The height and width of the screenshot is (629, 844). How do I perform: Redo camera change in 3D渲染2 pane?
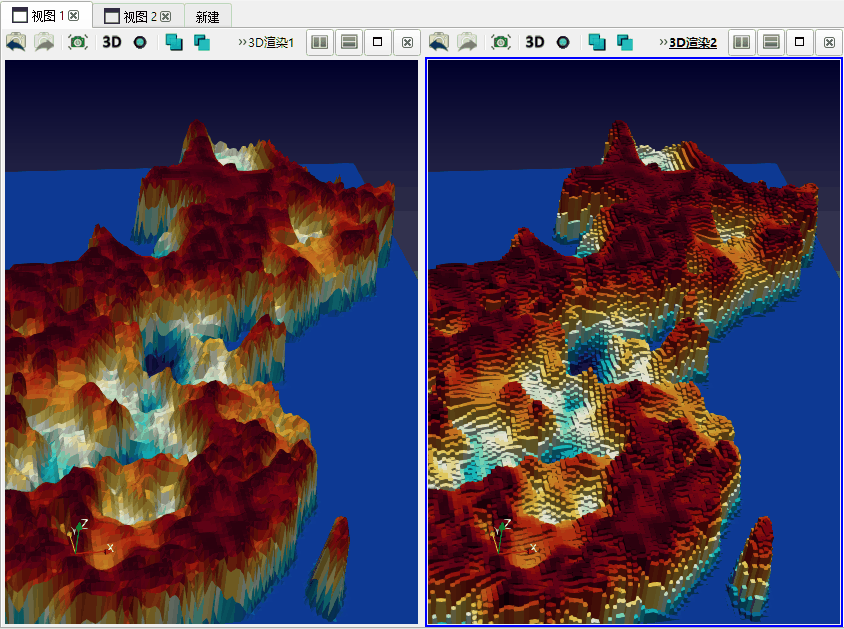pyautogui.click(x=467, y=42)
